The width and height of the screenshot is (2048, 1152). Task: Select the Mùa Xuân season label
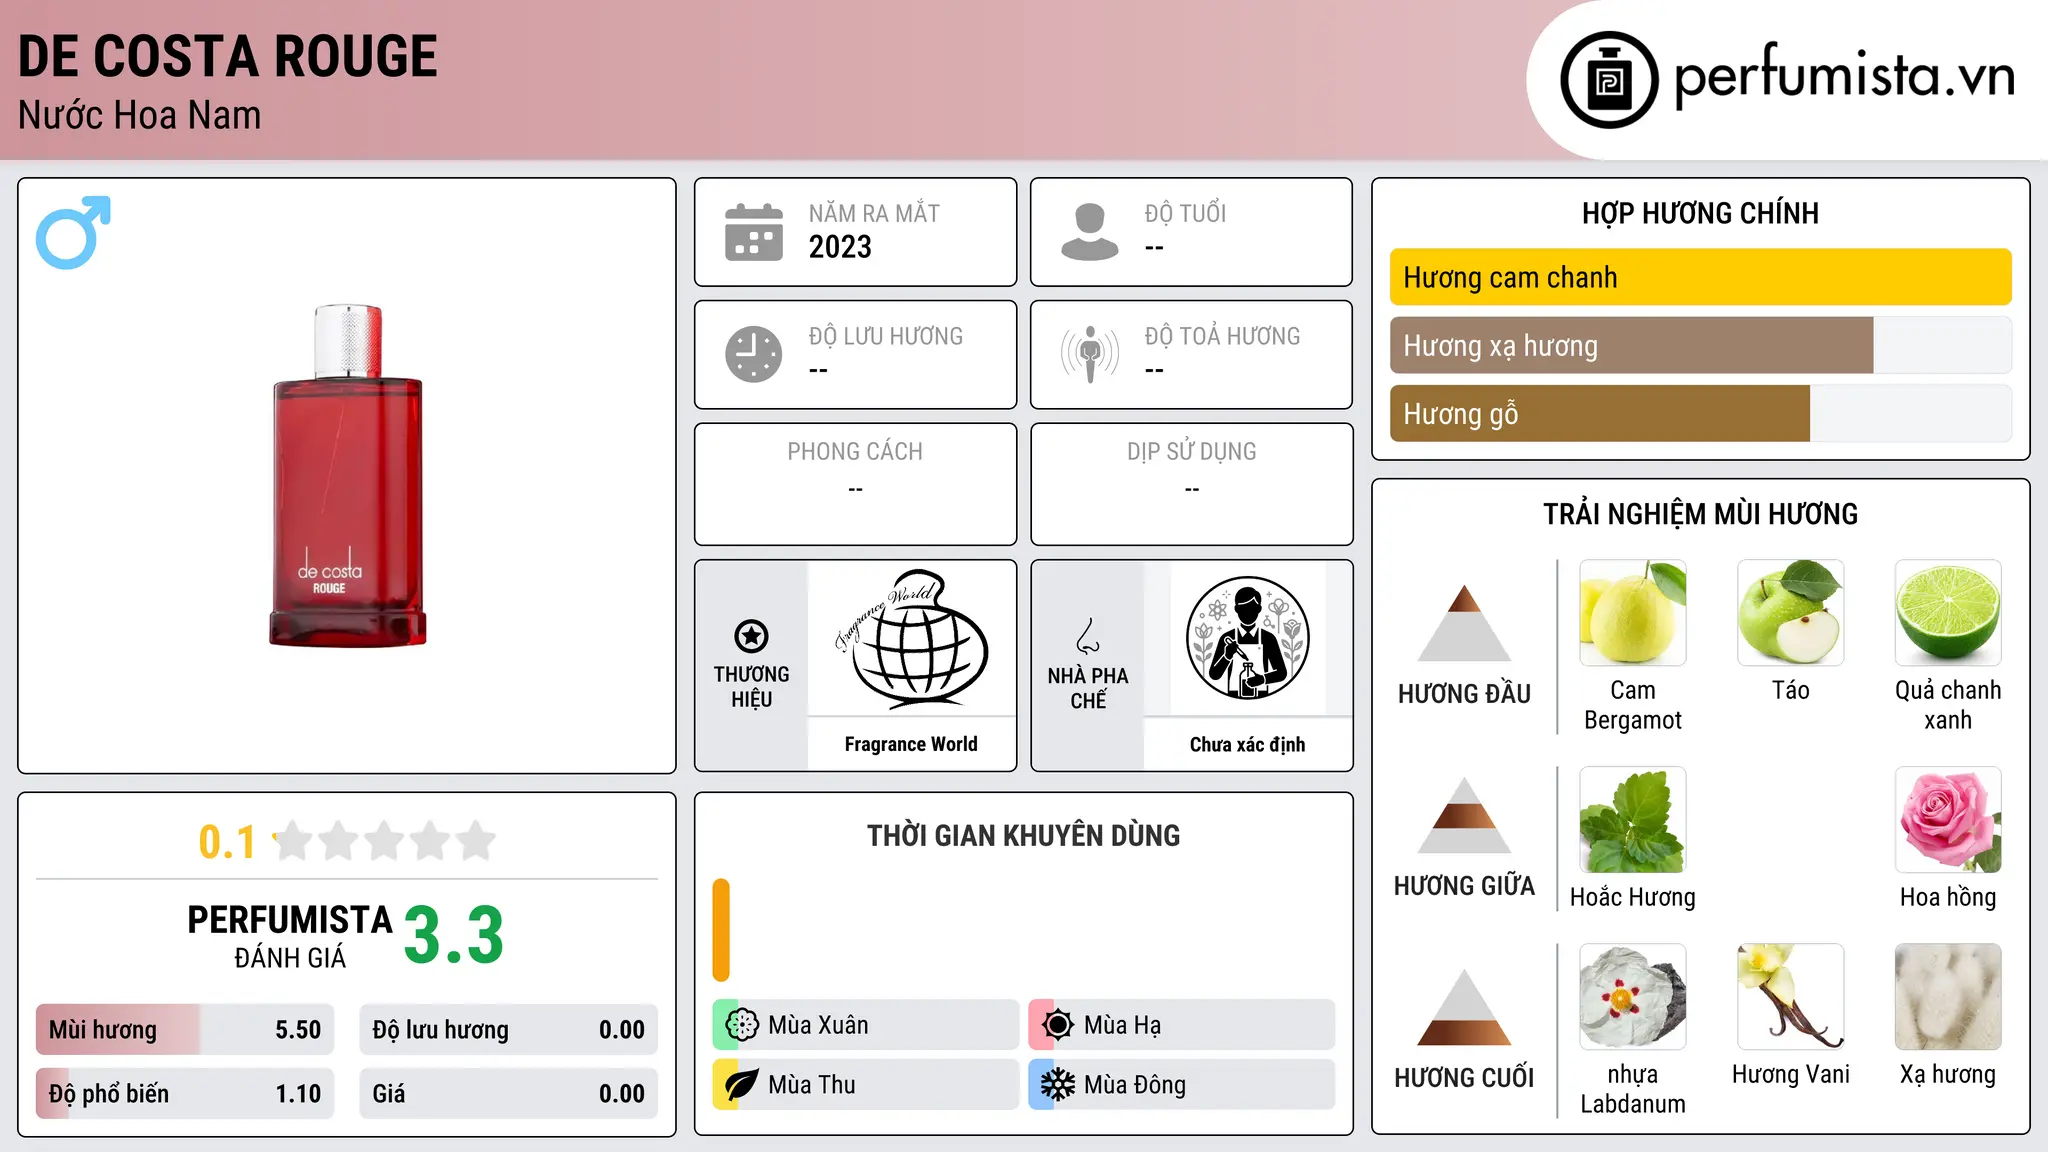pyautogui.click(x=818, y=1025)
